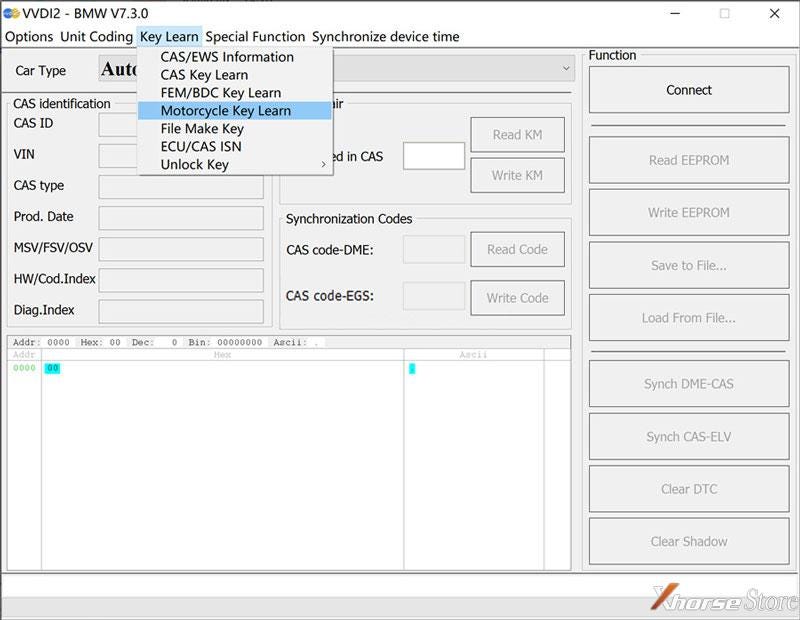The height and width of the screenshot is (620, 800).
Task: Click Synchronize device time menu
Action: pyautogui.click(x=386, y=37)
